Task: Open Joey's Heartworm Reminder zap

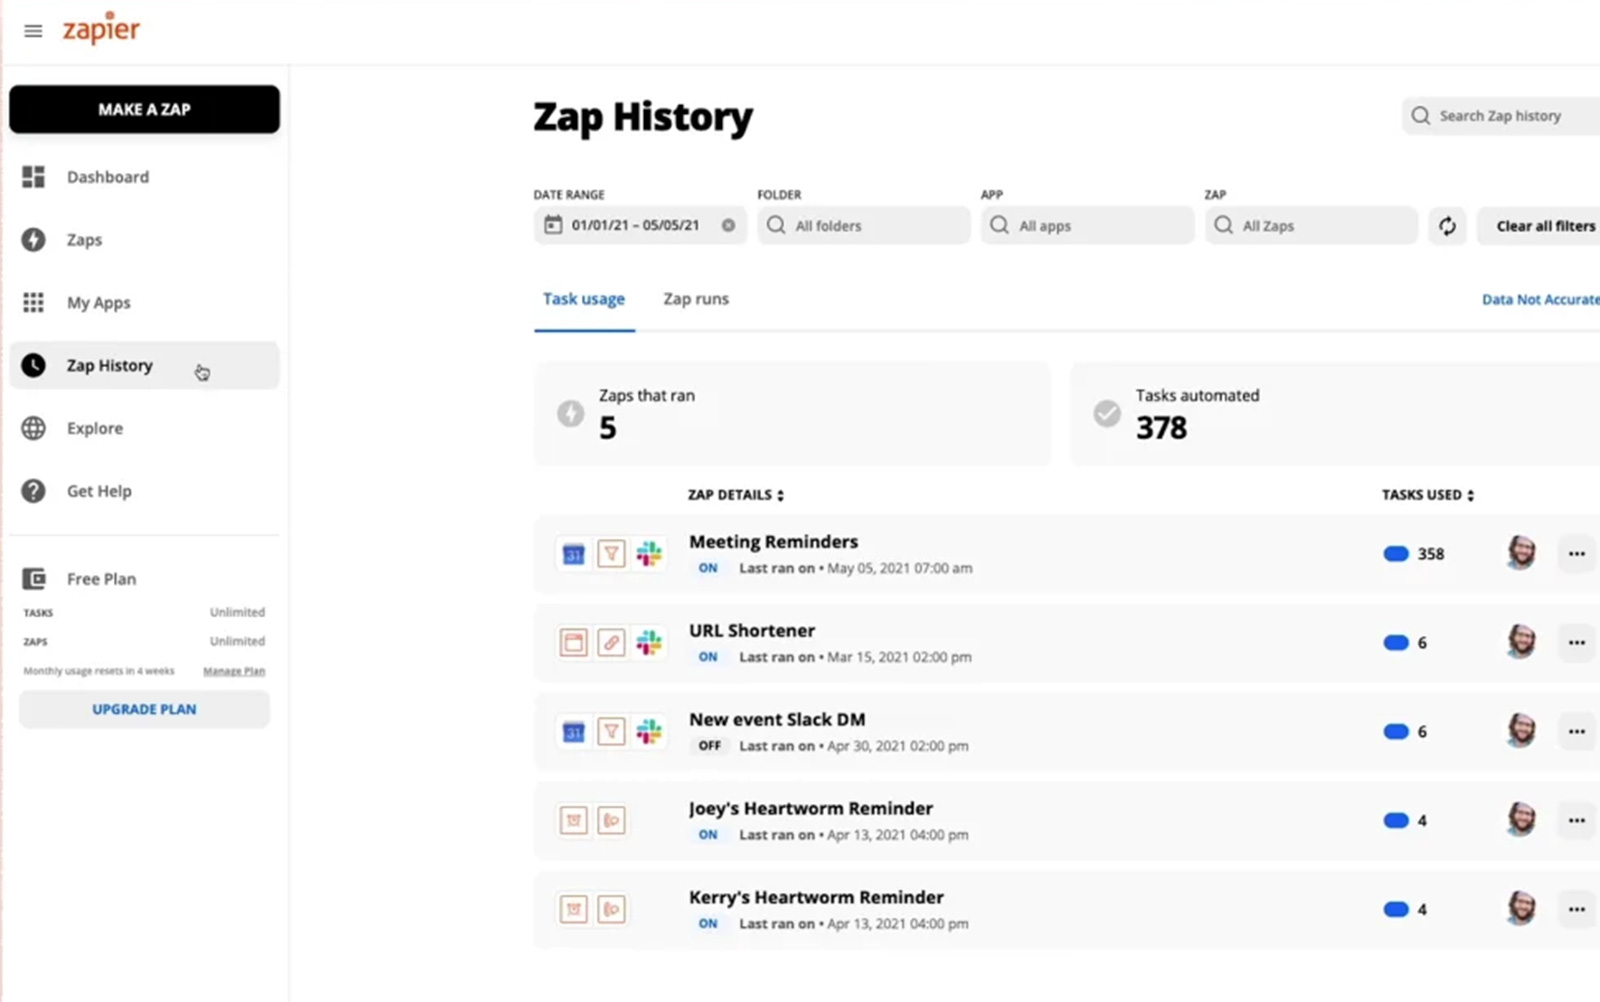Action: [811, 808]
